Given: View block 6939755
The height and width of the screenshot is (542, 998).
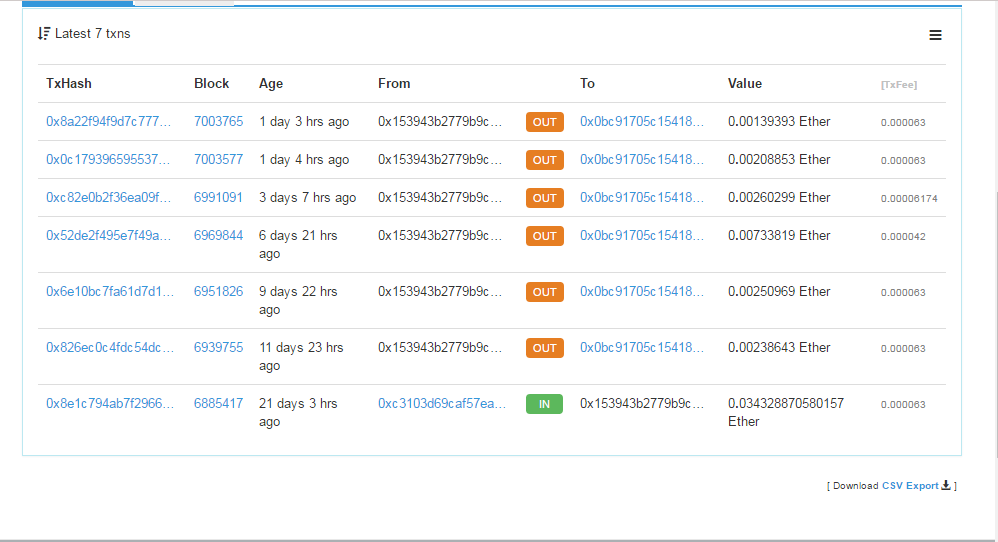Looking at the screenshot, I should tap(218, 348).
